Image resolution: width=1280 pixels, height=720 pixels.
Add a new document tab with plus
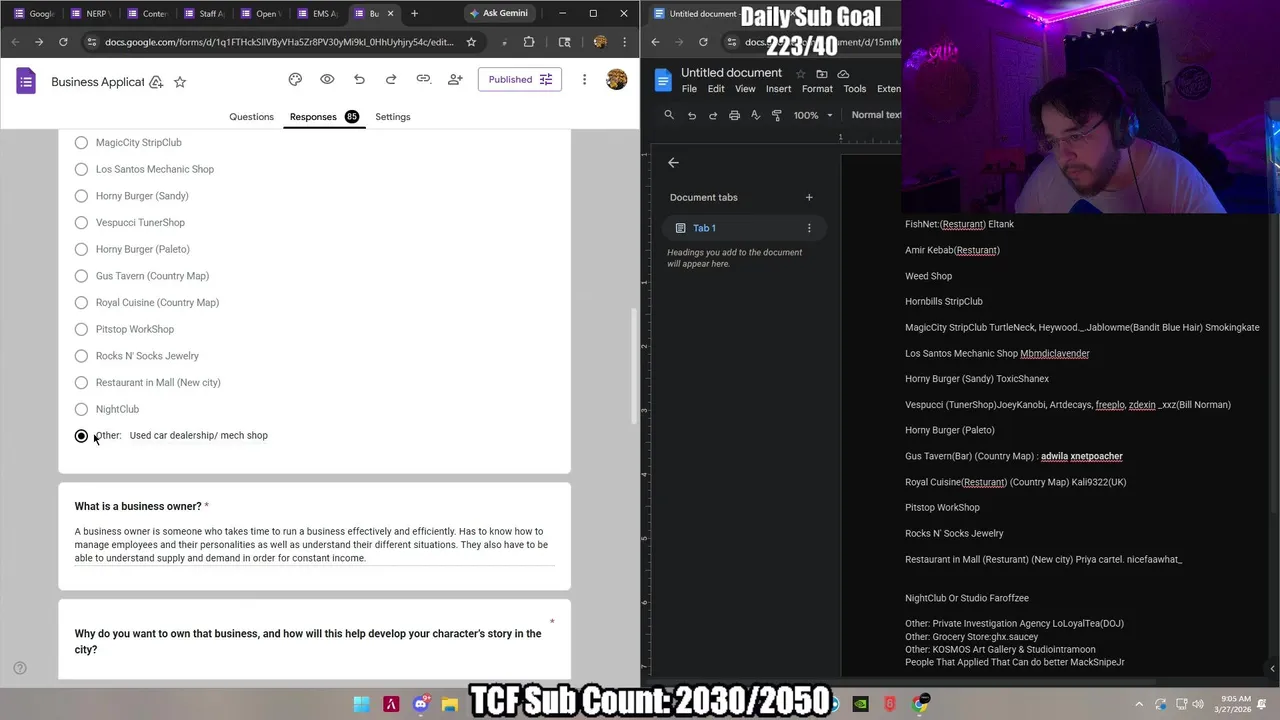pos(809,197)
